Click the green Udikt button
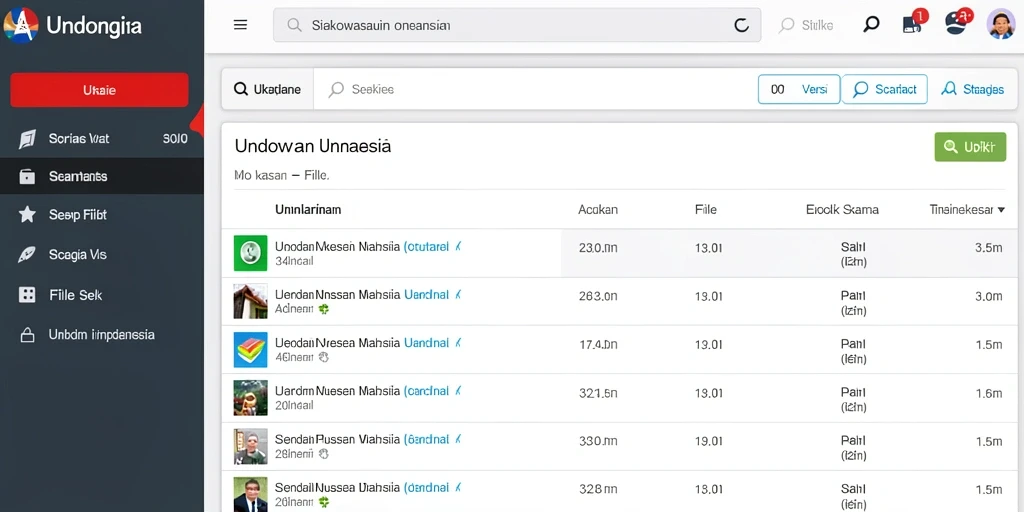The image size is (1024, 512). click(x=970, y=147)
